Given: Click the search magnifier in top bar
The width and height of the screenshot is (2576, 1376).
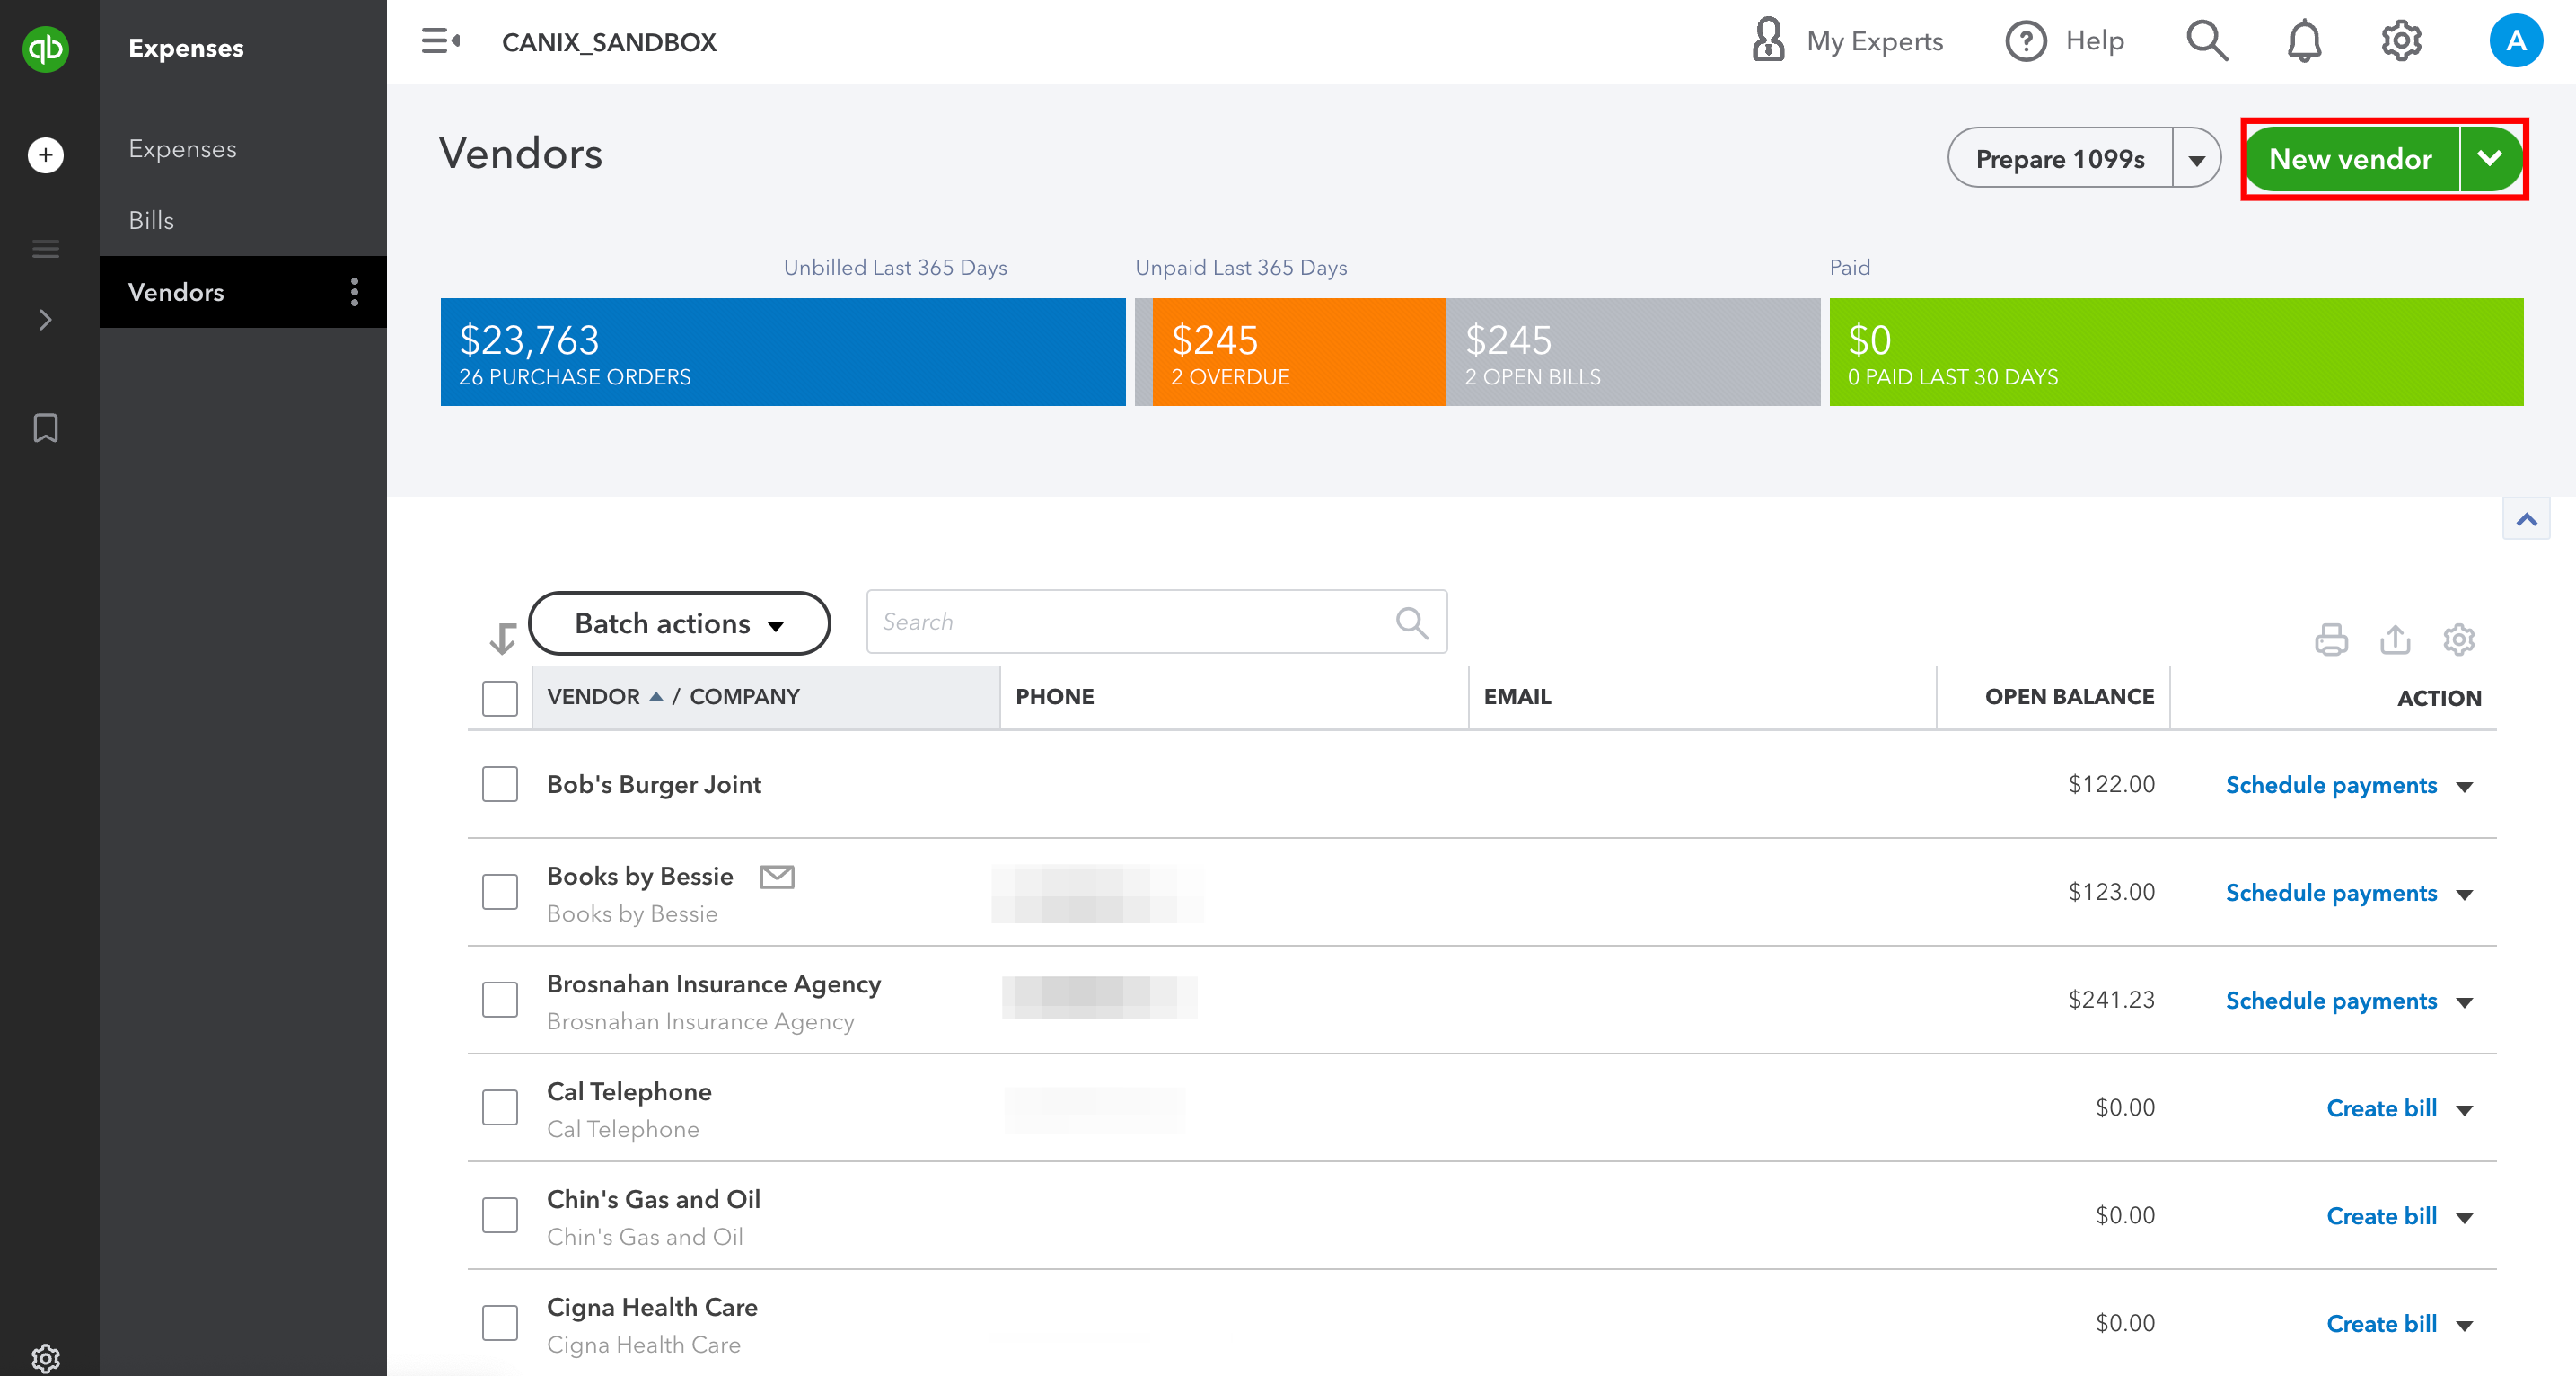Looking at the screenshot, I should click(2206, 41).
